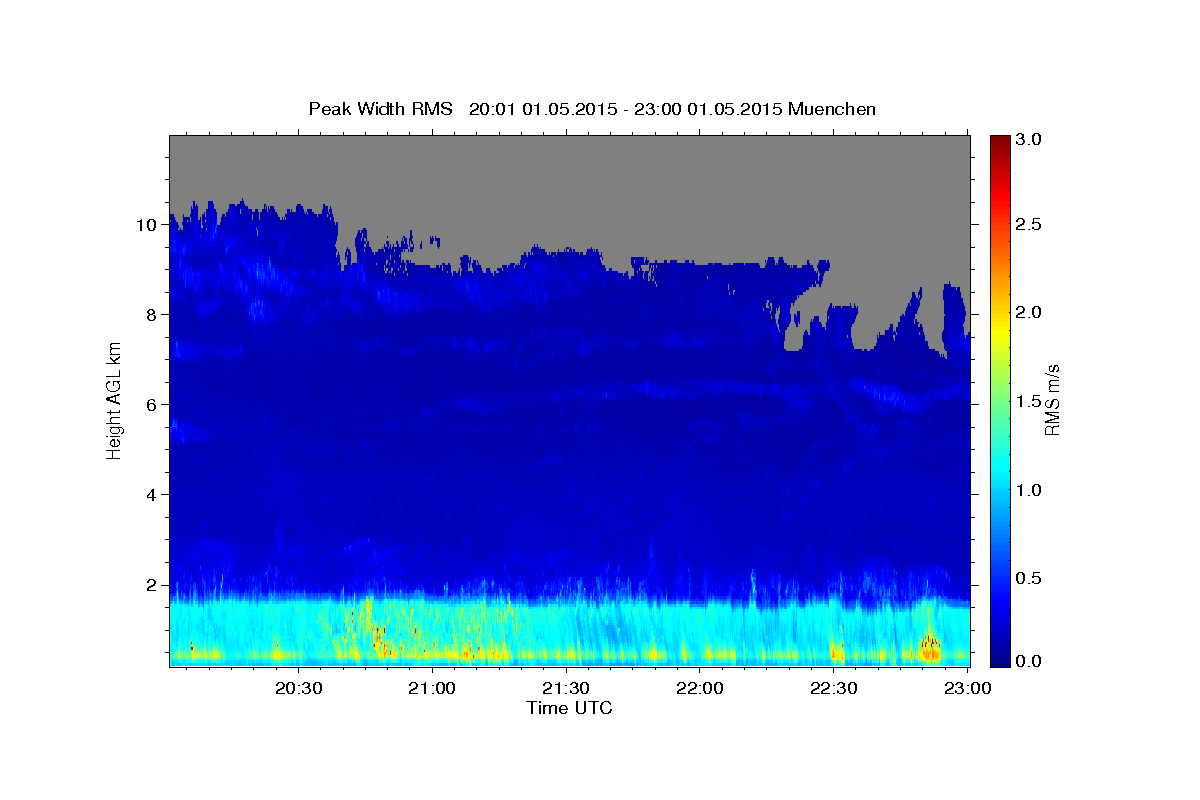Click the 'Muenchen' location in the title
The width and height of the screenshot is (1200, 800).
pyautogui.click(x=832, y=108)
